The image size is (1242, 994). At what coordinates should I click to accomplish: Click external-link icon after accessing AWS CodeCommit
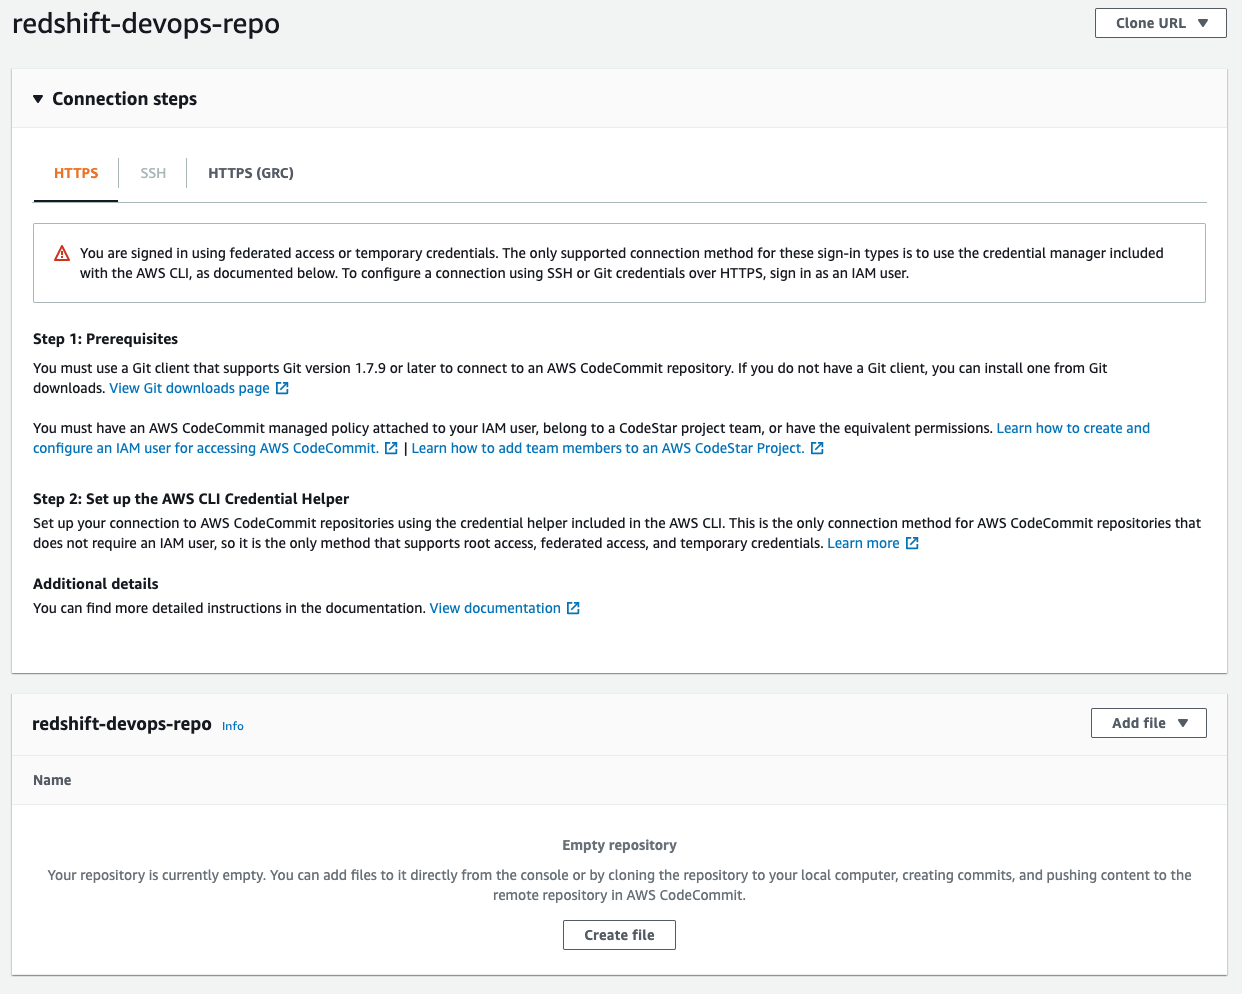[x=391, y=448]
